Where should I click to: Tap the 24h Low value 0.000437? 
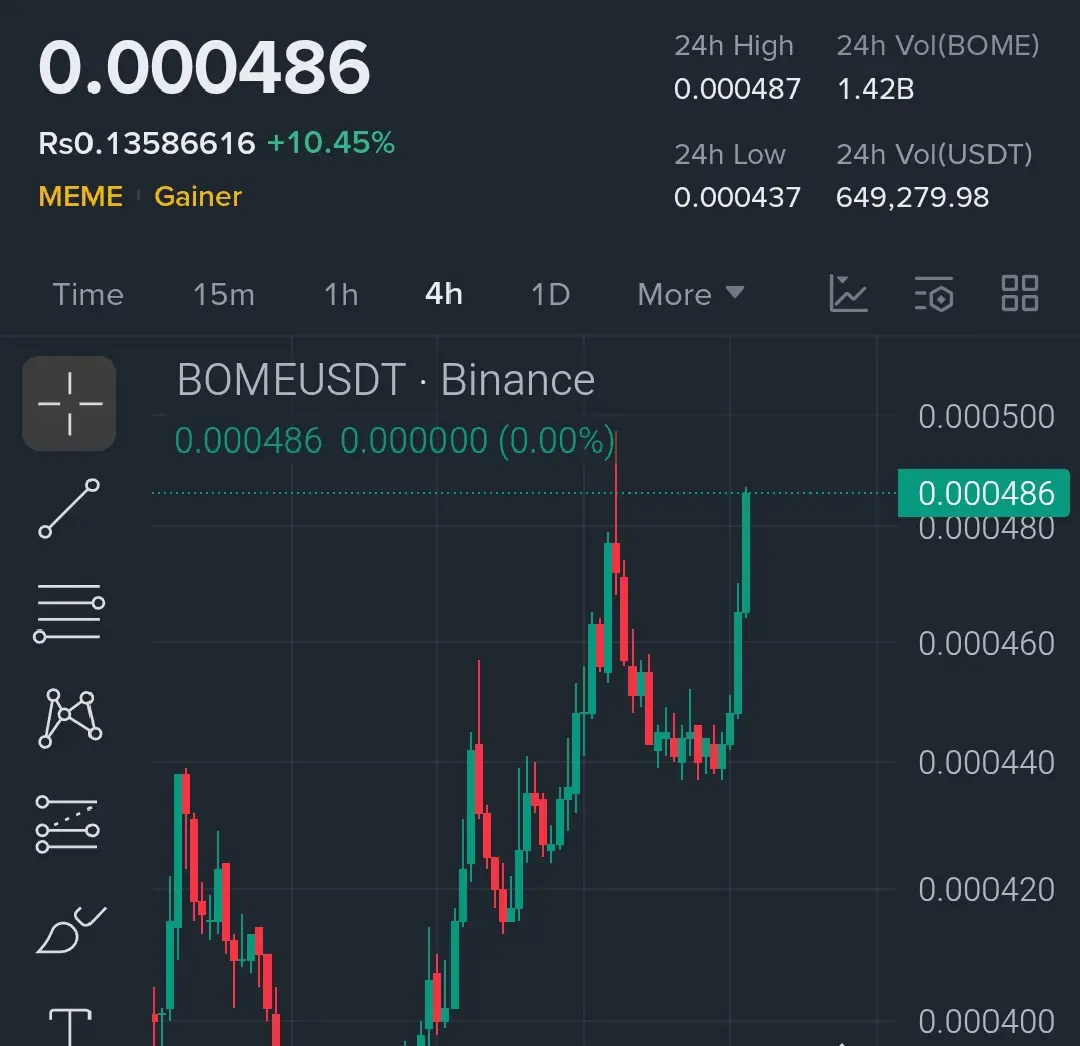point(737,198)
